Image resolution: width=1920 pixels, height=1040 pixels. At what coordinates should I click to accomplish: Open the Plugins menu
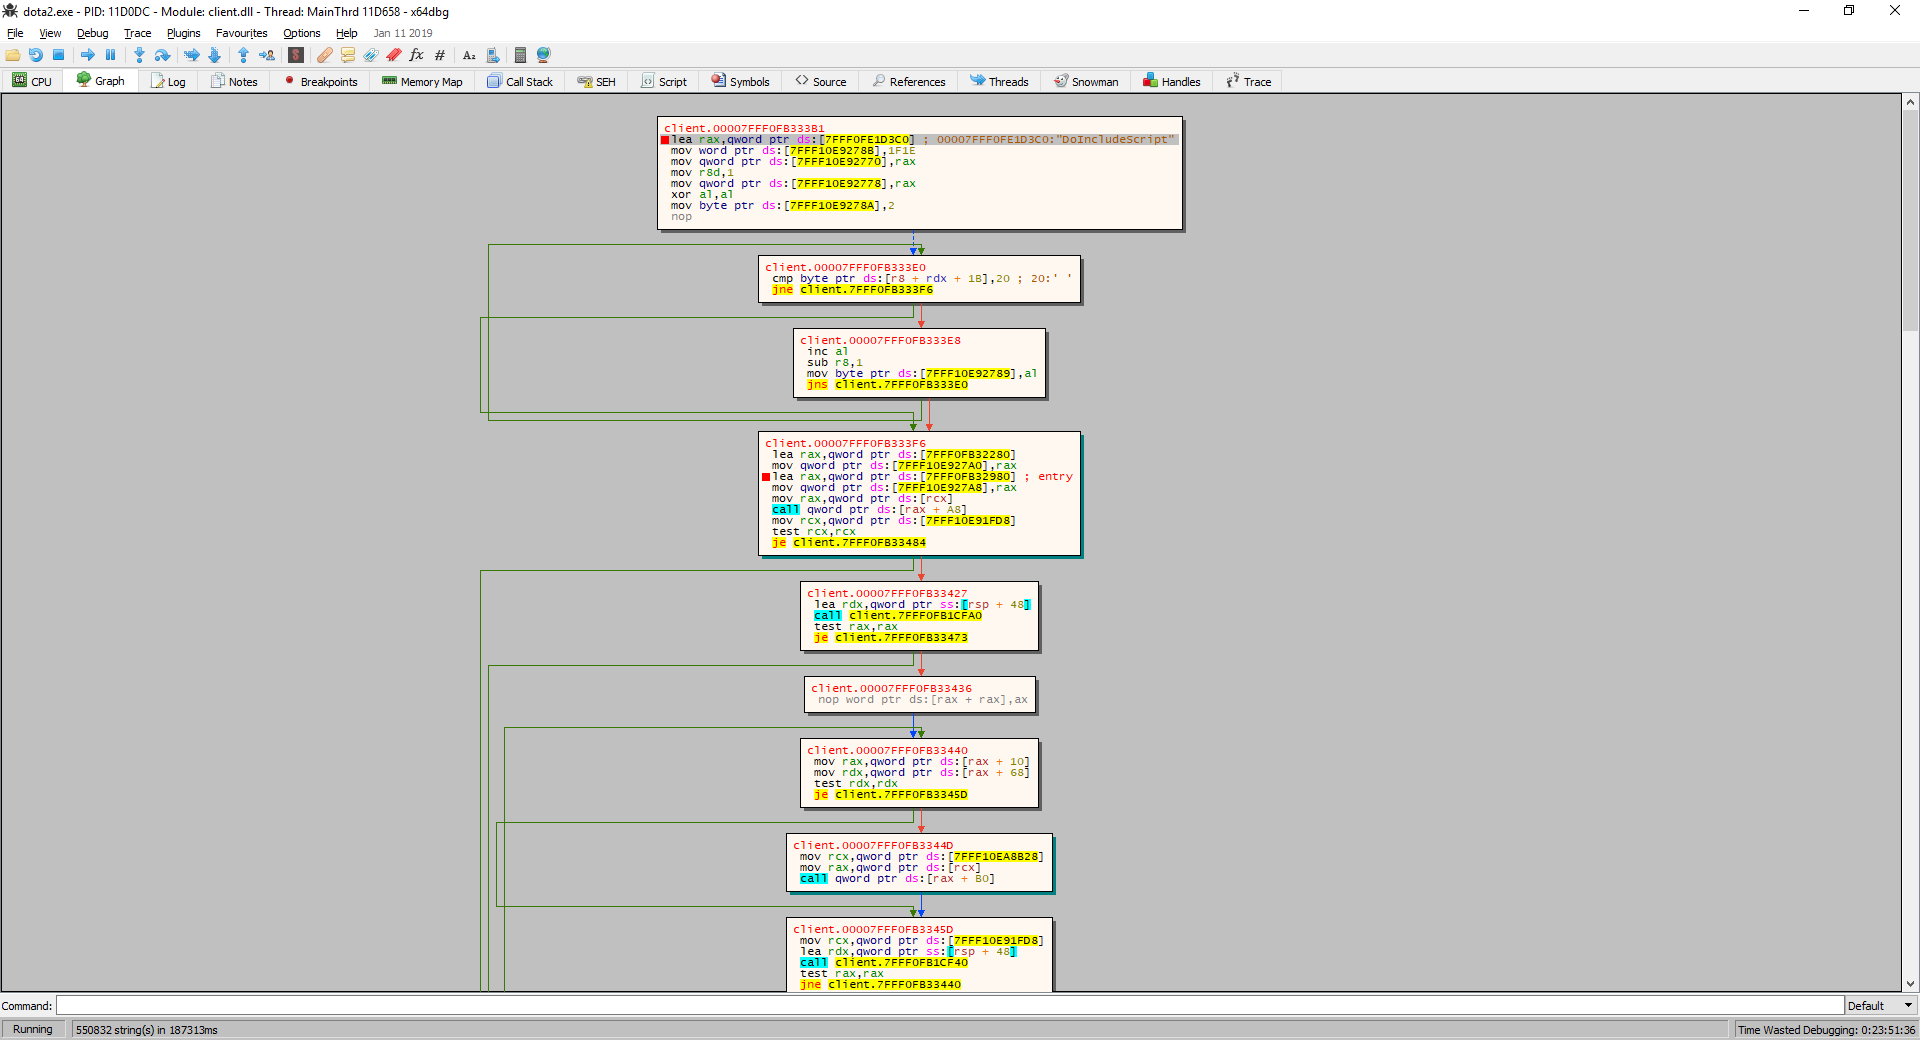click(183, 33)
